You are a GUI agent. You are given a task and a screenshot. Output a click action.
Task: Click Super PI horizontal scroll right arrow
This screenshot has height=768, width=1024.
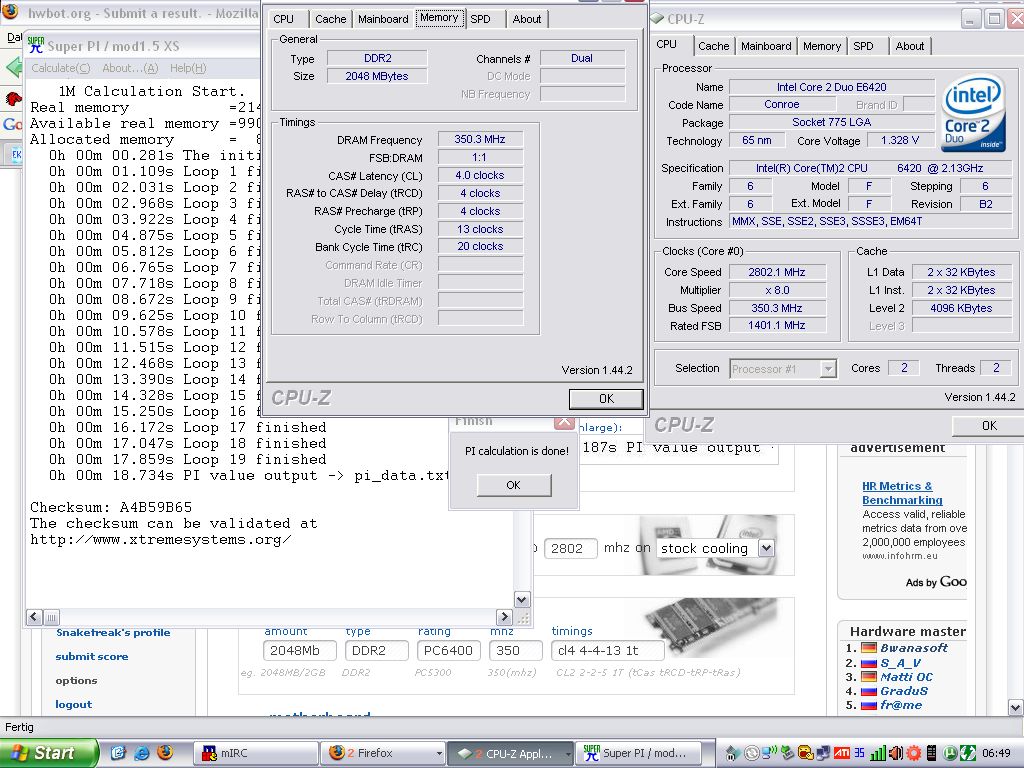504,616
